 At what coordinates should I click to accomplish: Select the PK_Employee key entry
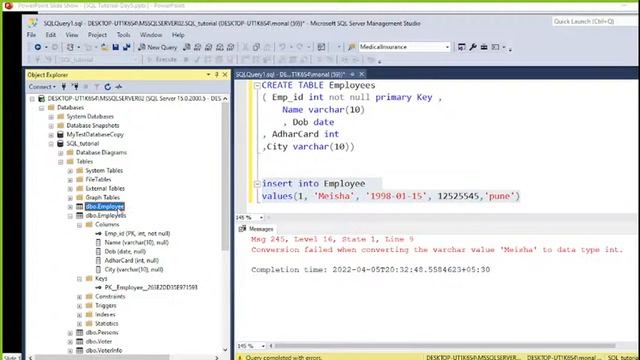[x=151, y=287]
